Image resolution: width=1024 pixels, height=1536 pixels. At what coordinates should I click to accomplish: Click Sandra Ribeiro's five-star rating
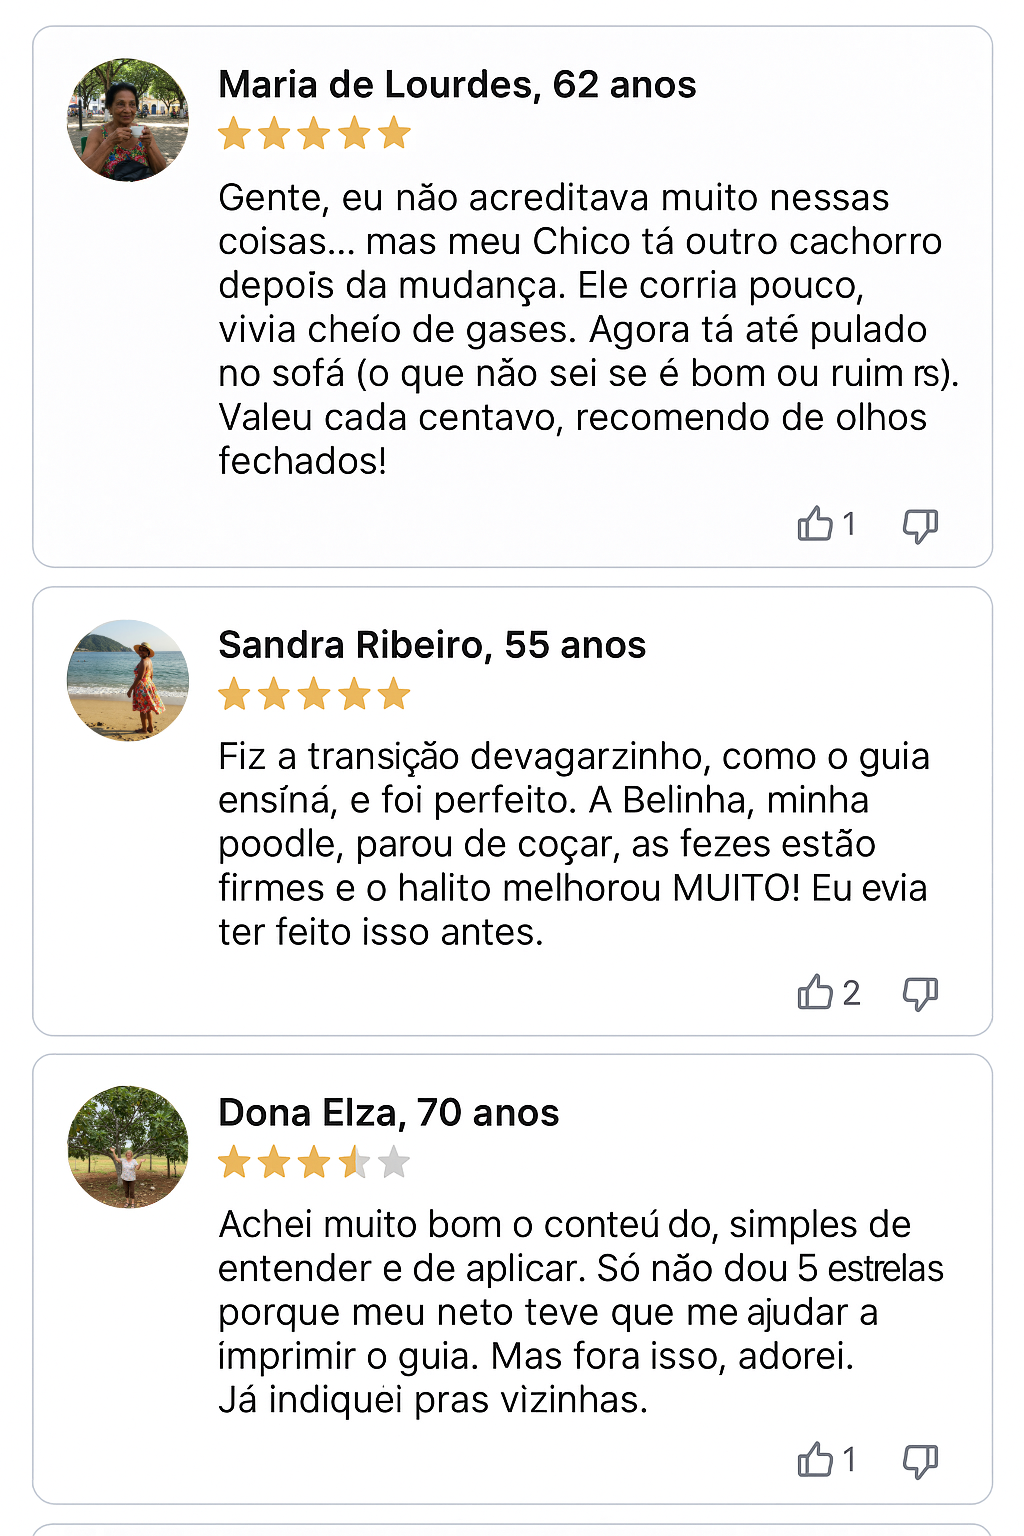(314, 693)
